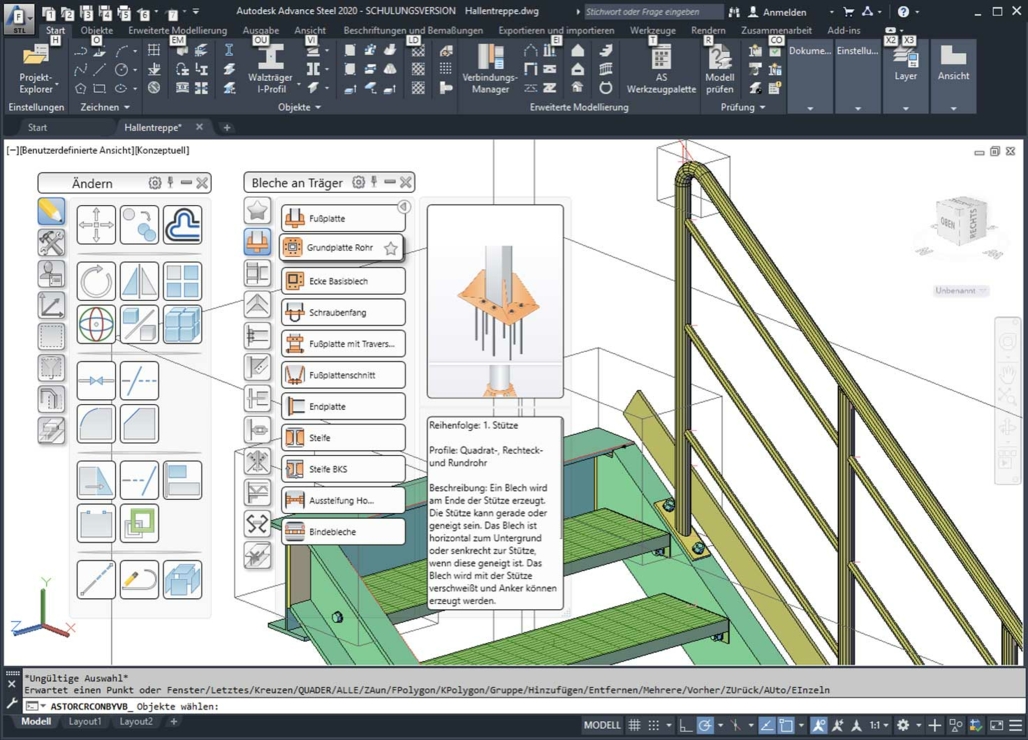
Task: Toggle the grid display in status bar
Action: [x=634, y=725]
